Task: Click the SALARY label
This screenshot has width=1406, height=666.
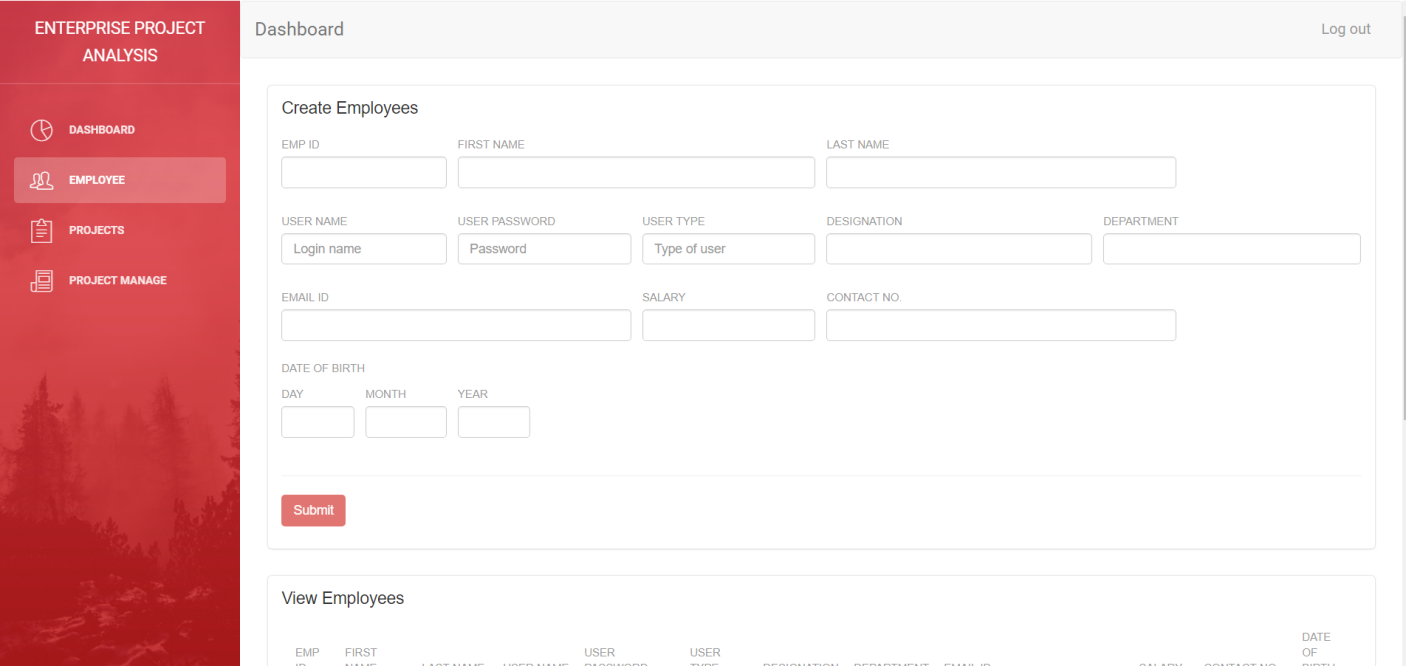Action: coord(664,298)
